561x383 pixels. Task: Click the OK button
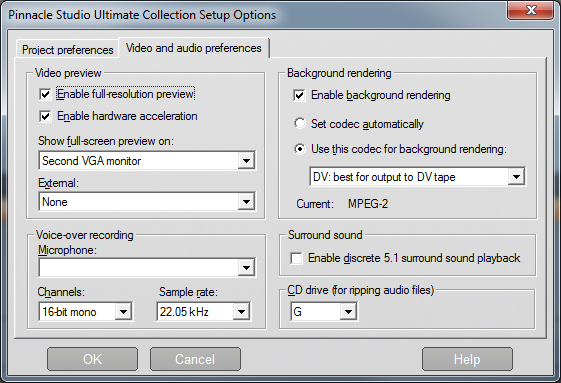click(x=92, y=359)
